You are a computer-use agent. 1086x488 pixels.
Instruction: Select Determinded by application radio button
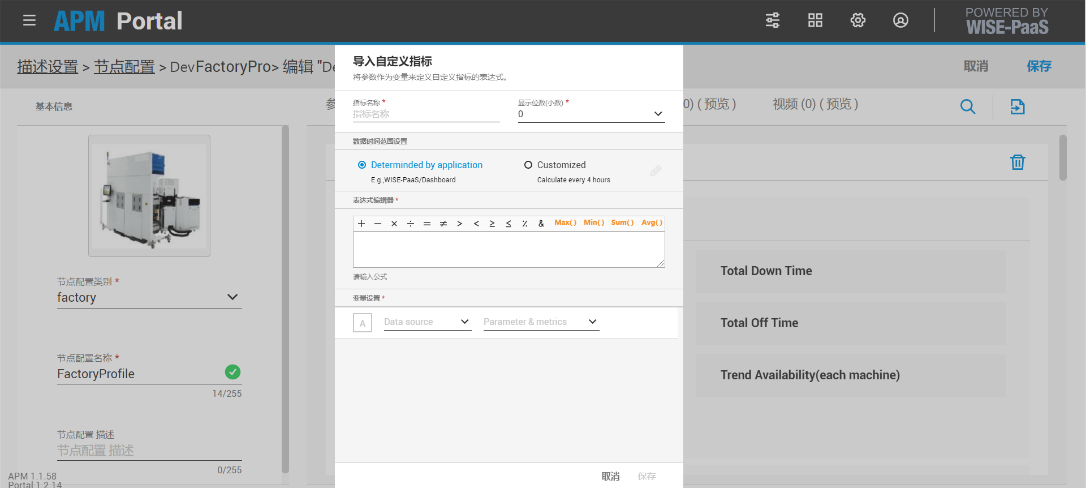point(362,165)
